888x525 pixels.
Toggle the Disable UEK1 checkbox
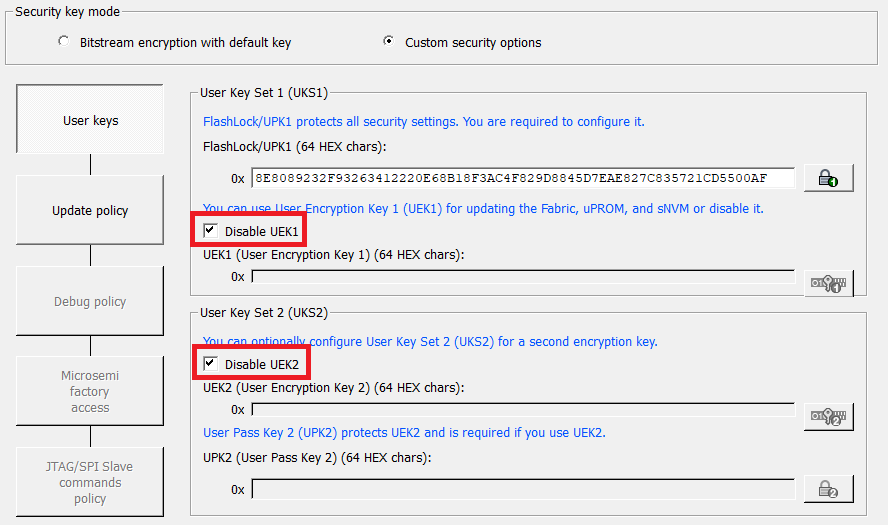[x=210, y=231]
